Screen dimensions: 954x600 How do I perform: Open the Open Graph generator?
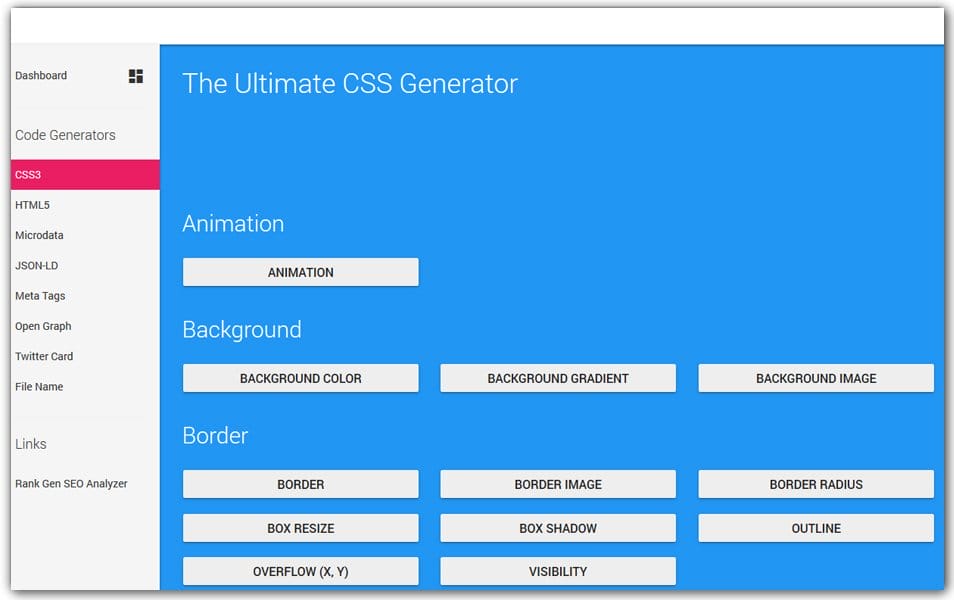click(42, 325)
